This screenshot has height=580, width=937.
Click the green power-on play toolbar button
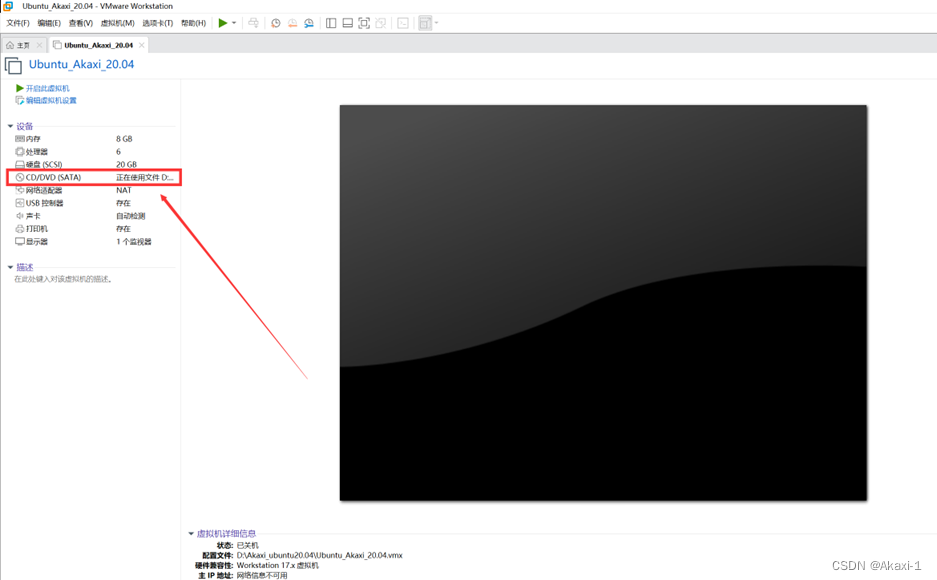tap(222, 23)
